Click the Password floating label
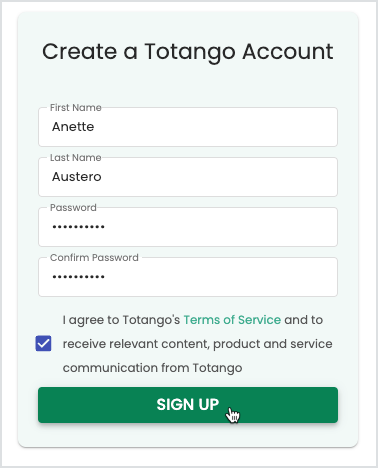The height and width of the screenshot is (468, 378). pos(73,208)
